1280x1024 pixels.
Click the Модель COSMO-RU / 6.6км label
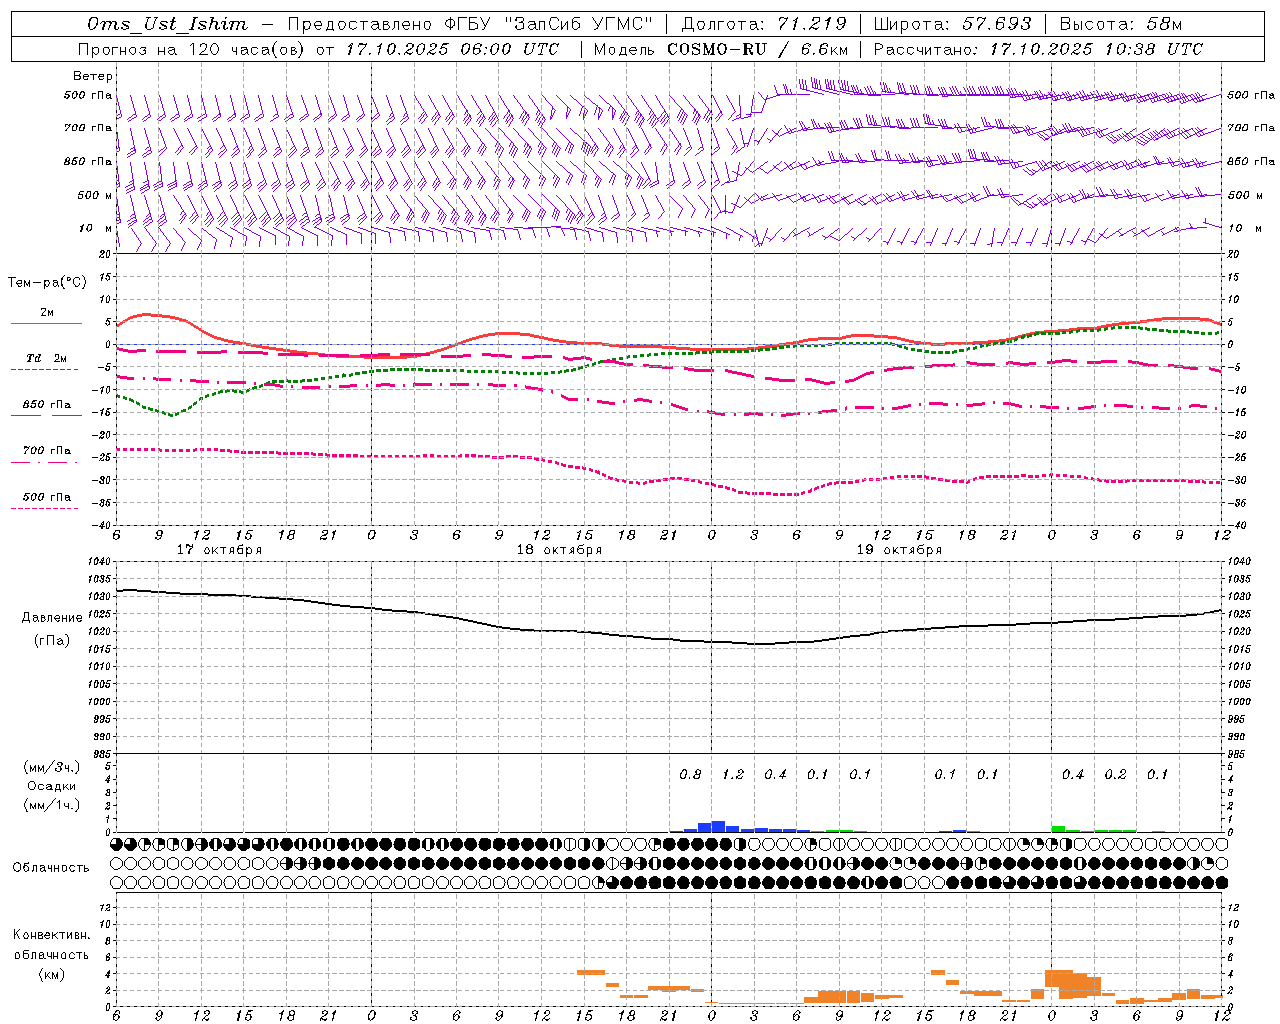(721, 49)
